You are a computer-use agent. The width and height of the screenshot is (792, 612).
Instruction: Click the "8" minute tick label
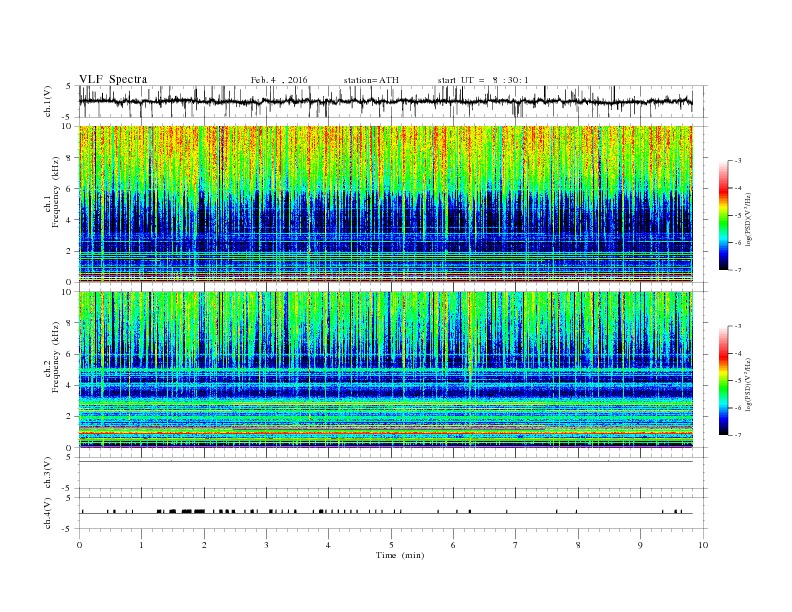click(x=578, y=545)
